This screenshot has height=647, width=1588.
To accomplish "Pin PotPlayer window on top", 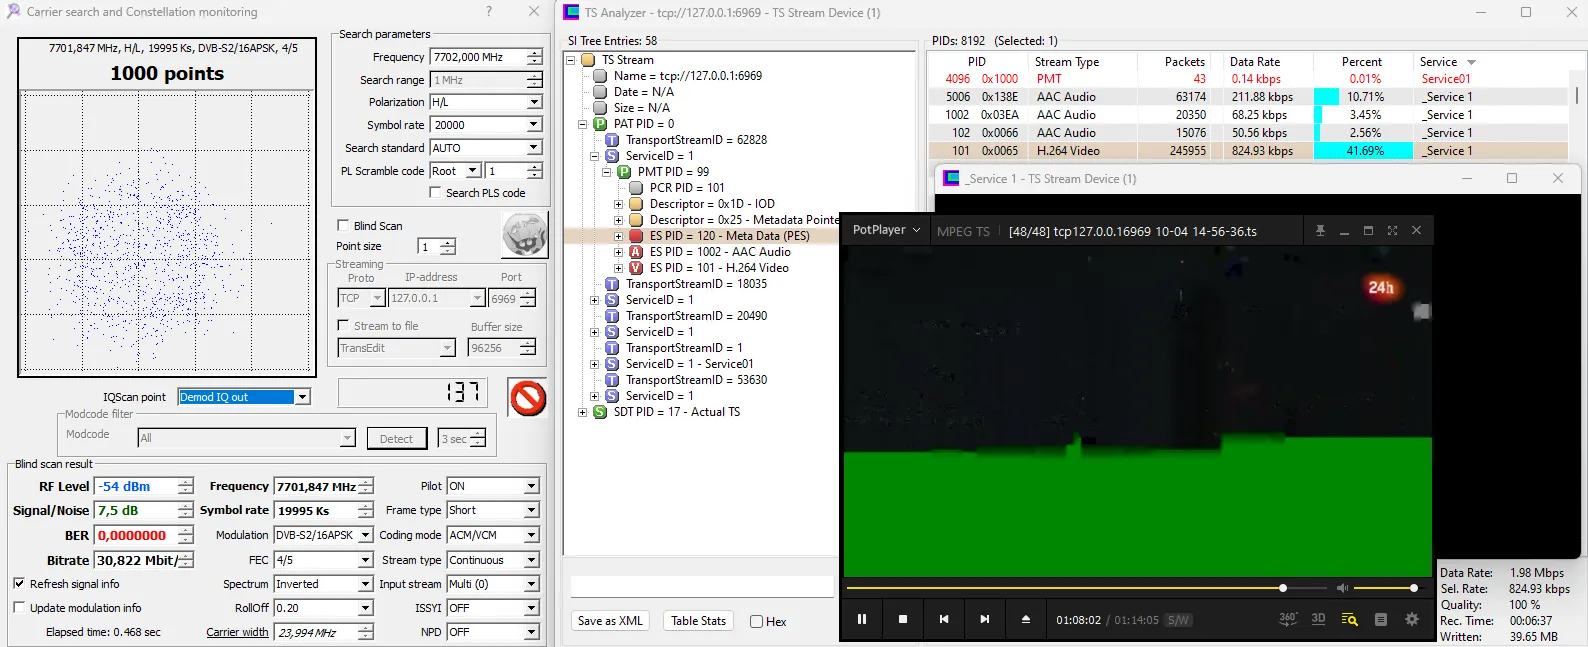I will [1320, 231].
